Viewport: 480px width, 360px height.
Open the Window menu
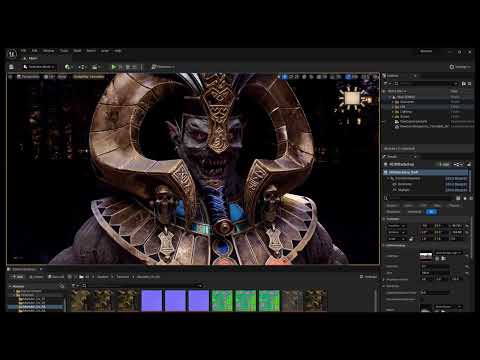point(49,51)
